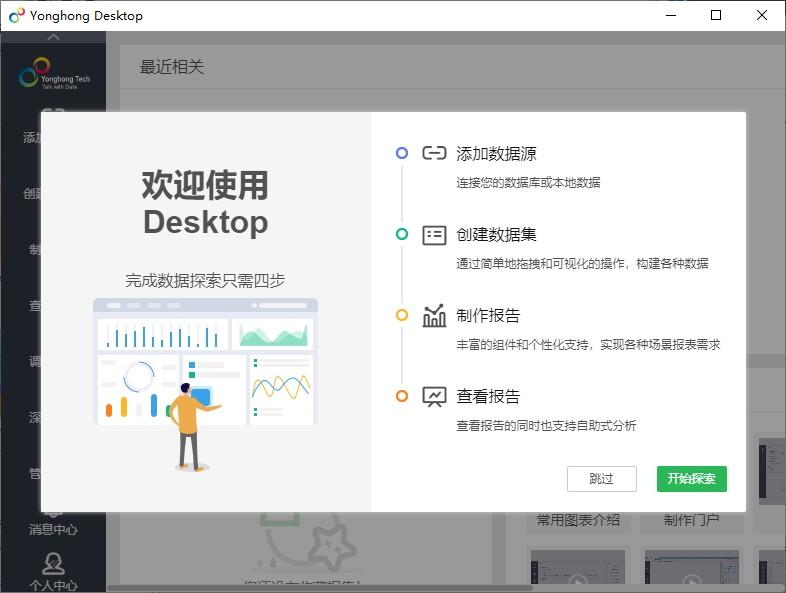Viewport: 786px width, 593px height.
Task: Maximize the Yonghong Desktop window
Action: click(716, 16)
